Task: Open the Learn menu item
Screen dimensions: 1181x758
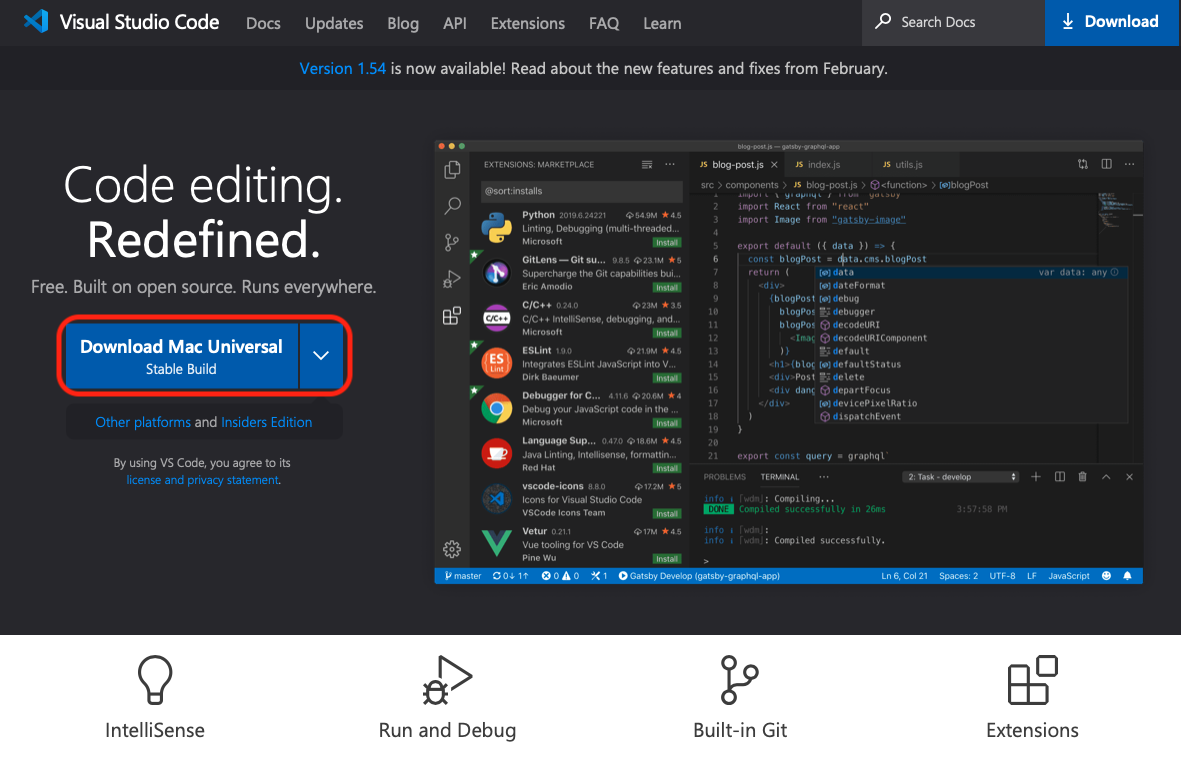Action: tap(662, 23)
